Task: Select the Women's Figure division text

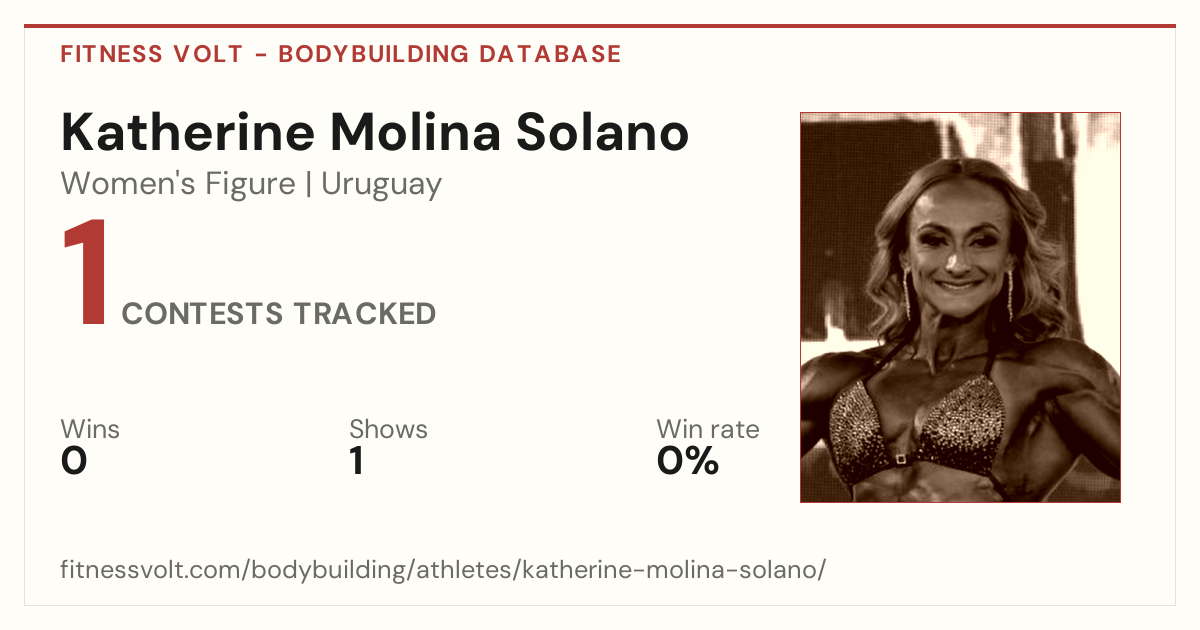Action: click(x=178, y=184)
